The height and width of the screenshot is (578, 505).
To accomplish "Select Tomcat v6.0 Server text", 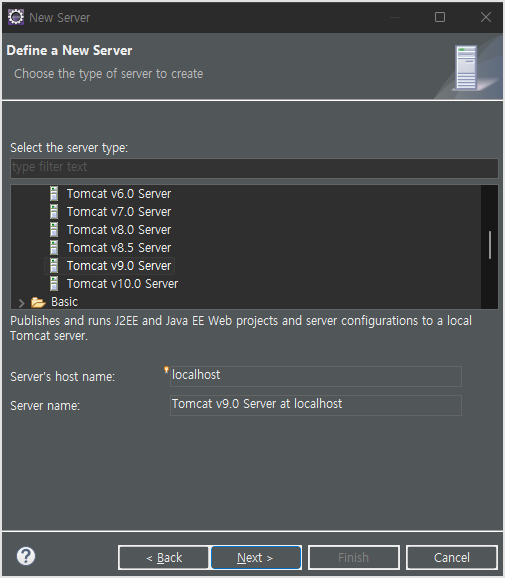I will tap(119, 194).
